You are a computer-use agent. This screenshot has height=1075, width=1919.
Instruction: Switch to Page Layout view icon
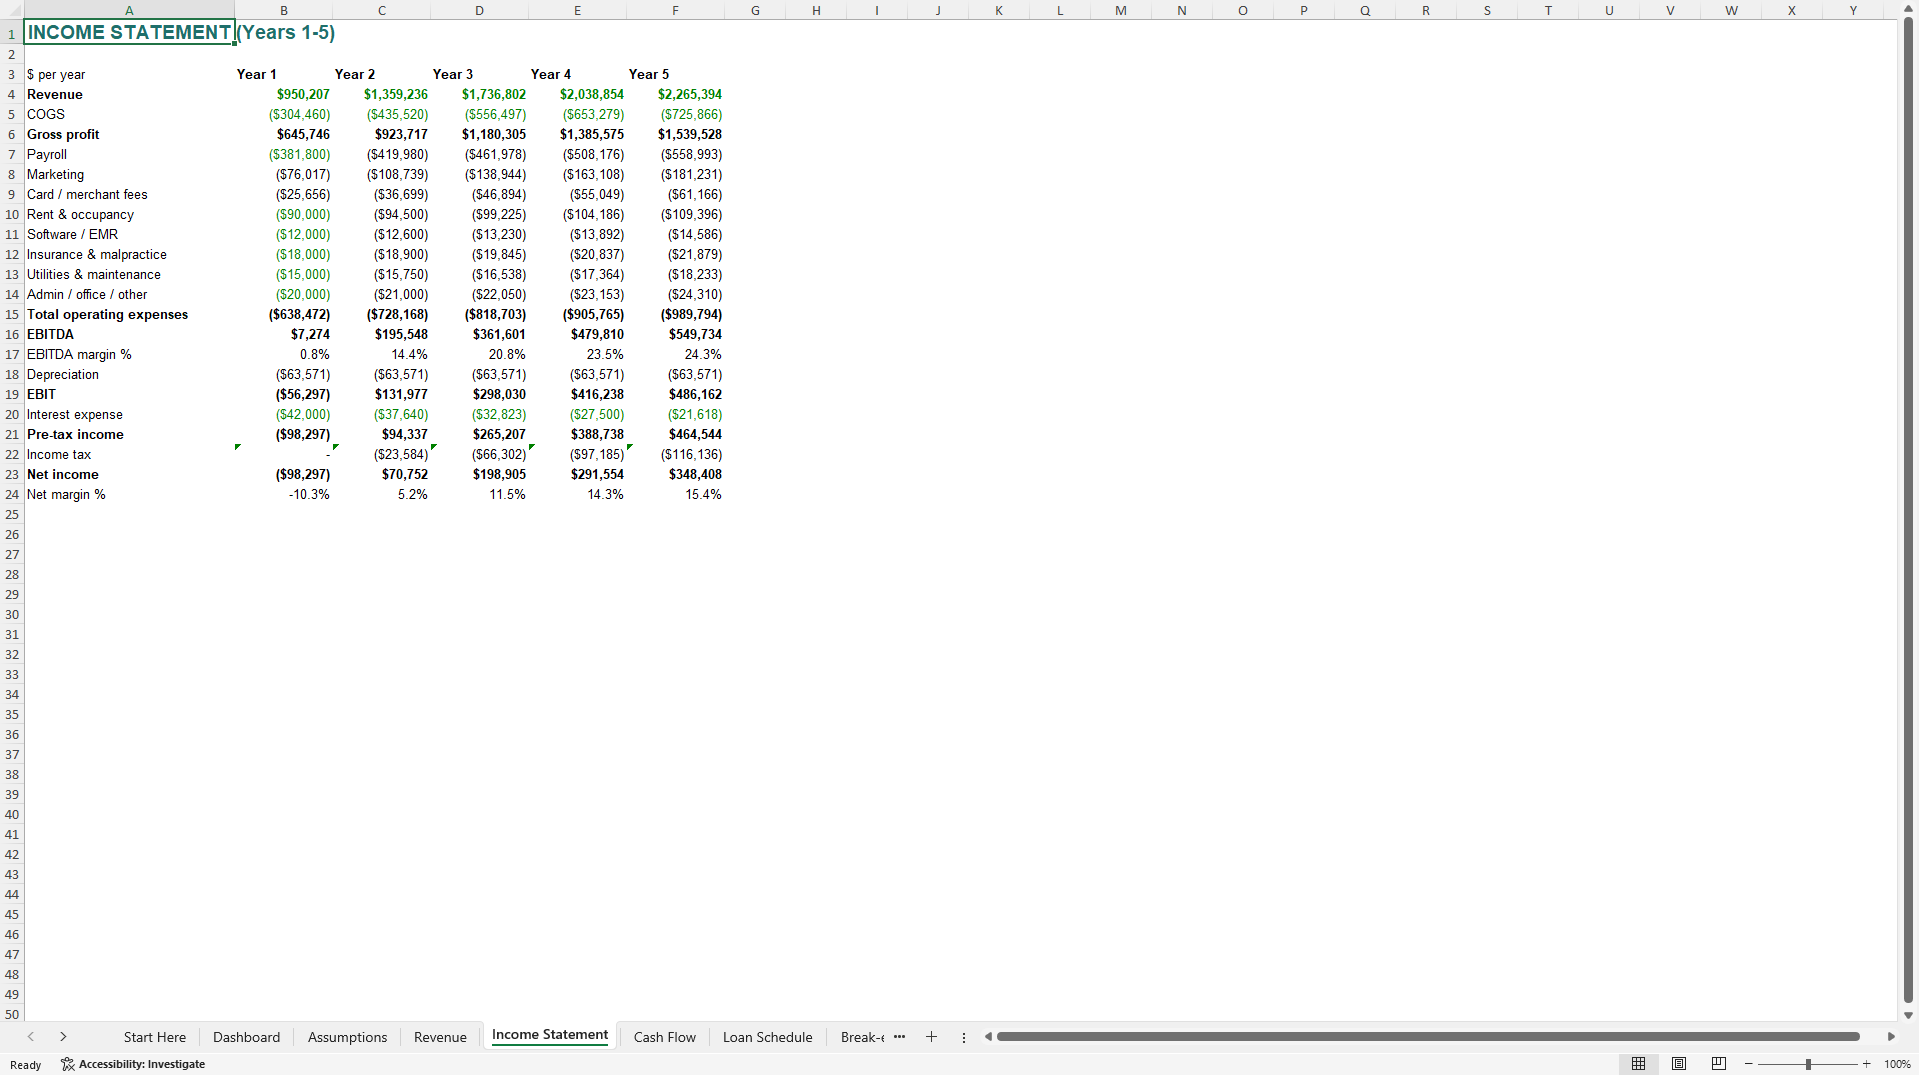pyautogui.click(x=1679, y=1064)
